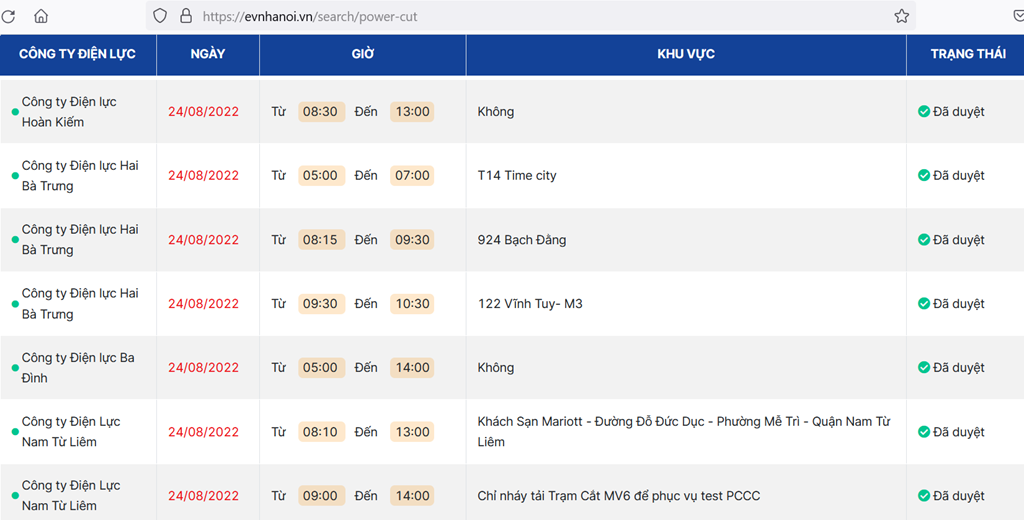Select the 08:30 start time badge
Image resolution: width=1024 pixels, height=520 pixels.
tap(321, 112)
